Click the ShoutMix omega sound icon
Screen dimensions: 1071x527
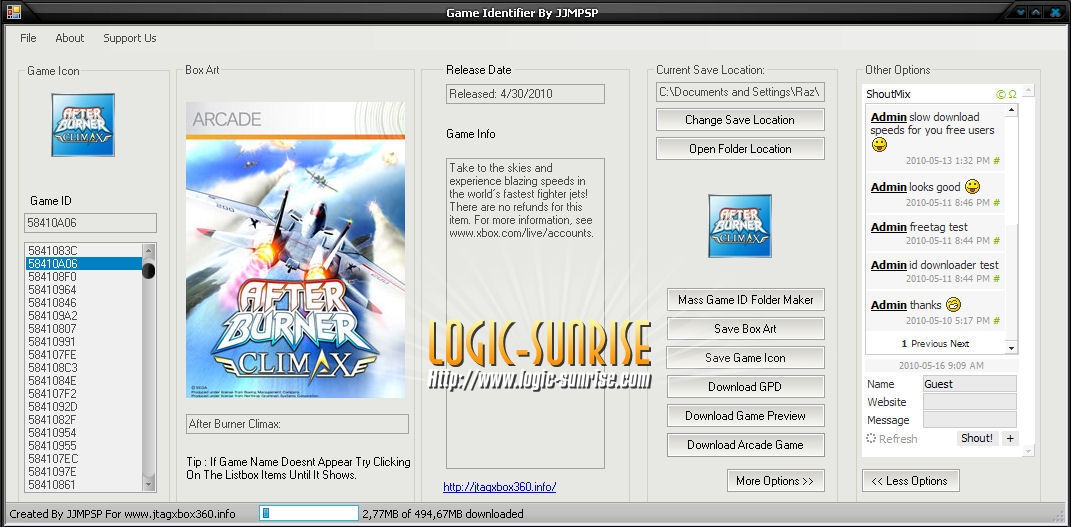tap(1012, 94)
